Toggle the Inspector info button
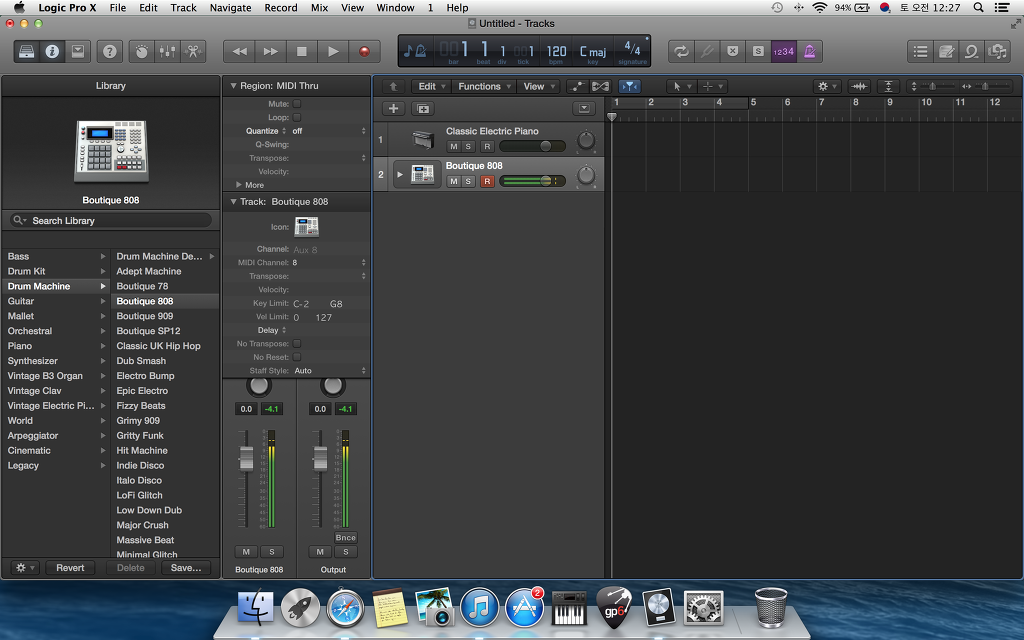1024x640 pixels. (x=52, y=51)
